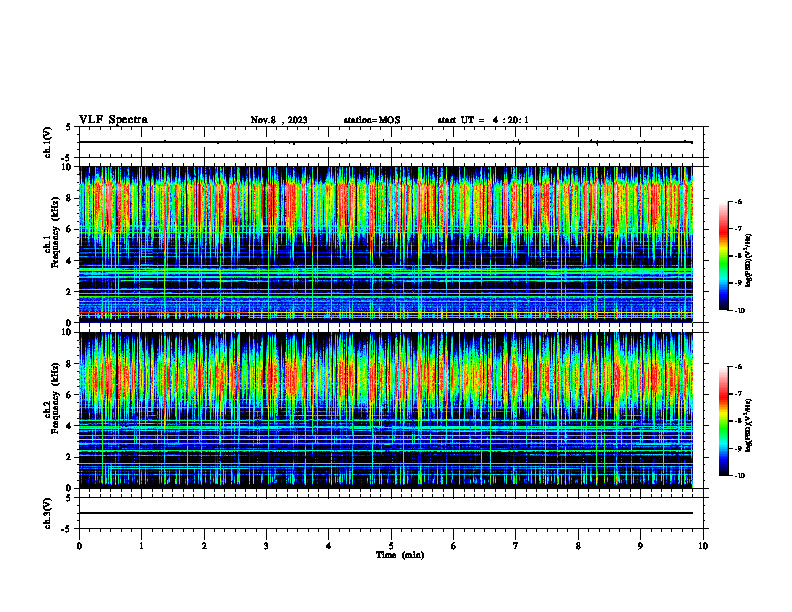Click the ch.2 colorbar log(PSD) unit label

pos(749,425)
